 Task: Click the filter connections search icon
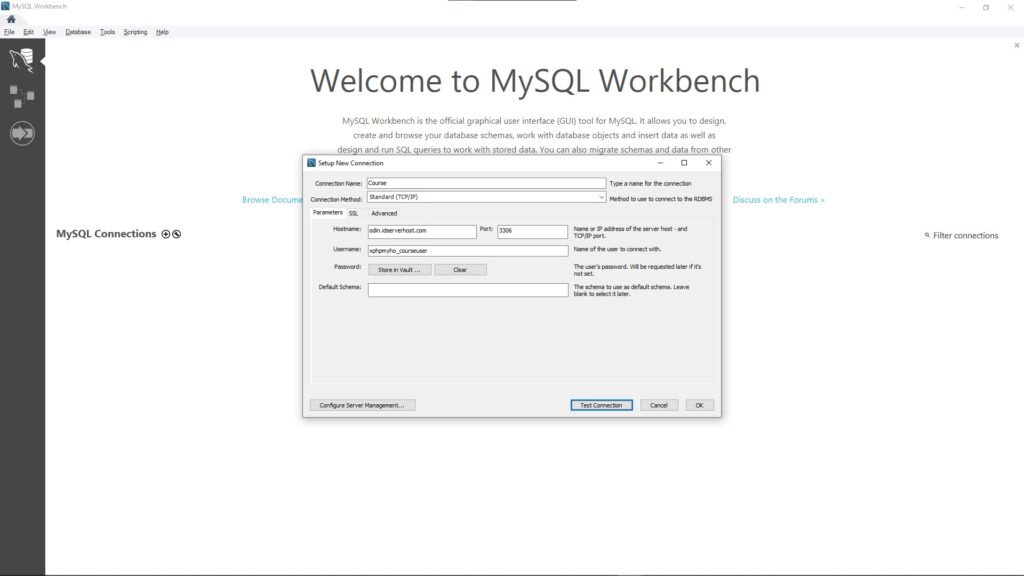coord(927,235)
